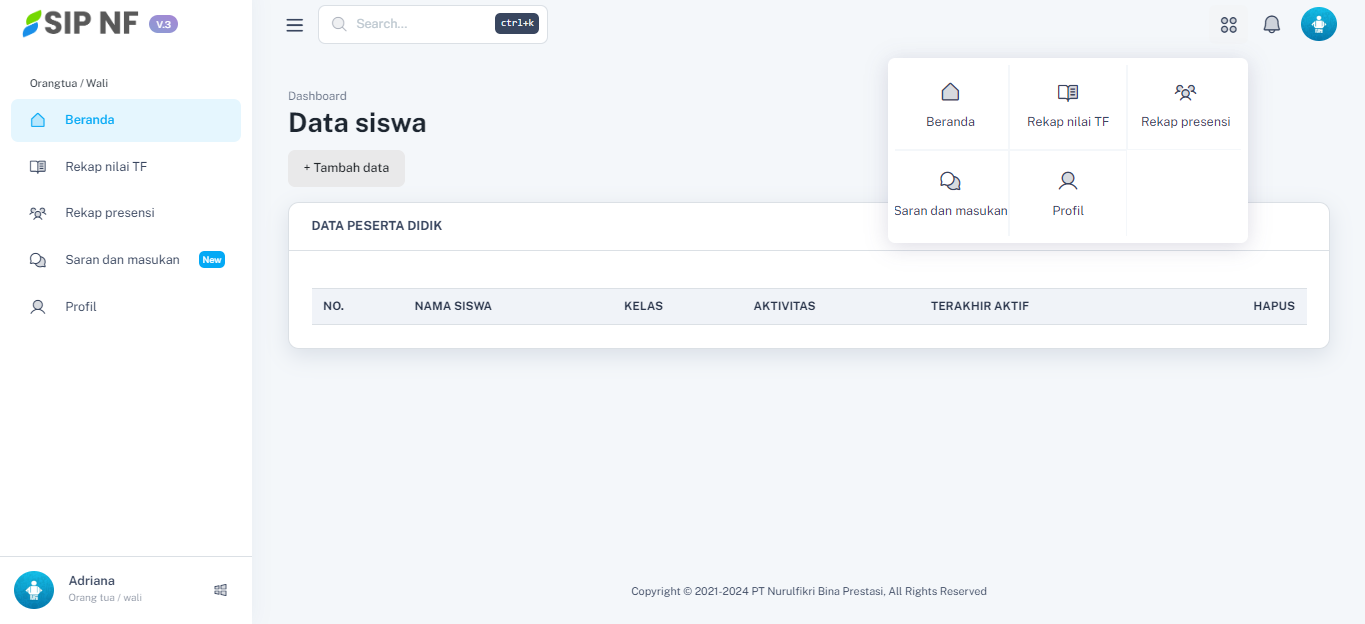Click the SIP NF logo
1365x624 pixels.
(x=81, y=24)
